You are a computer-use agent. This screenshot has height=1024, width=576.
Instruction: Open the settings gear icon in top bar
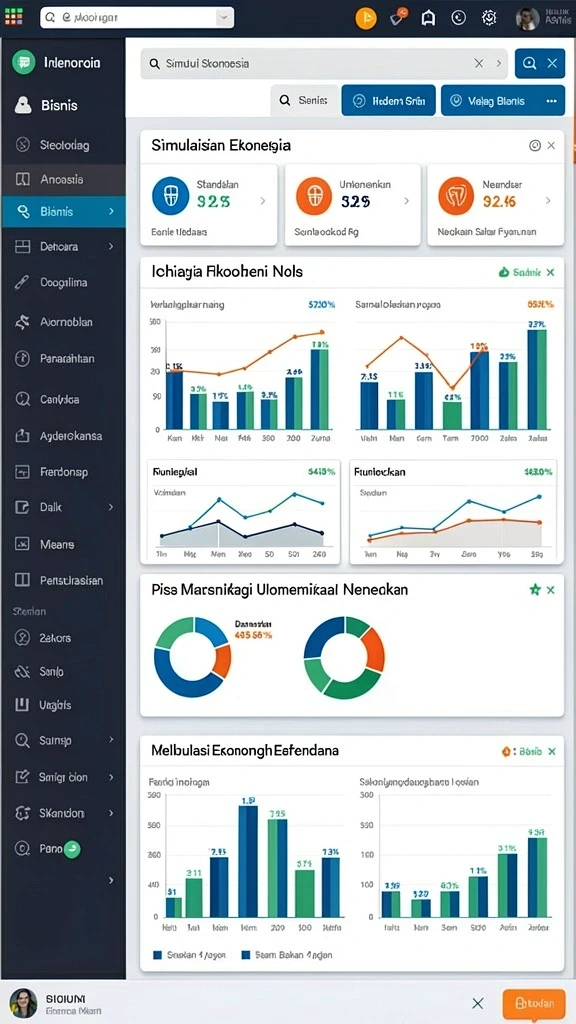tap(489, 18)
